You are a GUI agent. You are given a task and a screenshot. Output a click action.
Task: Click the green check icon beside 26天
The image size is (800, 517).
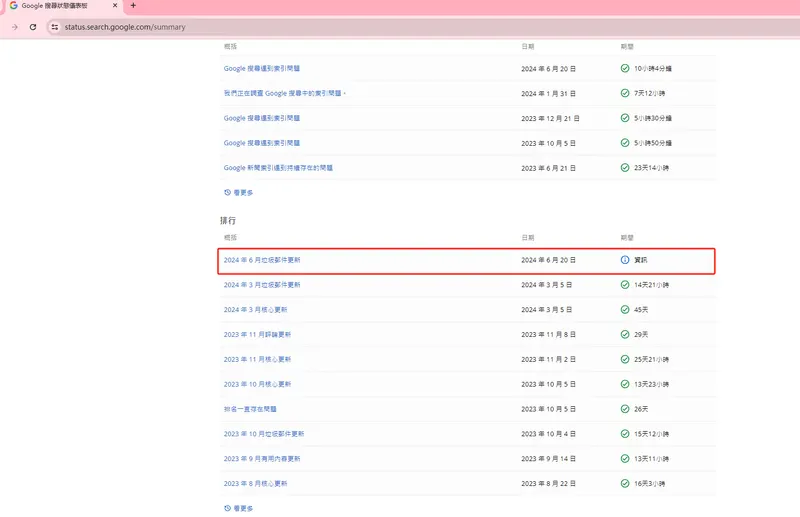tap(624, 409)
